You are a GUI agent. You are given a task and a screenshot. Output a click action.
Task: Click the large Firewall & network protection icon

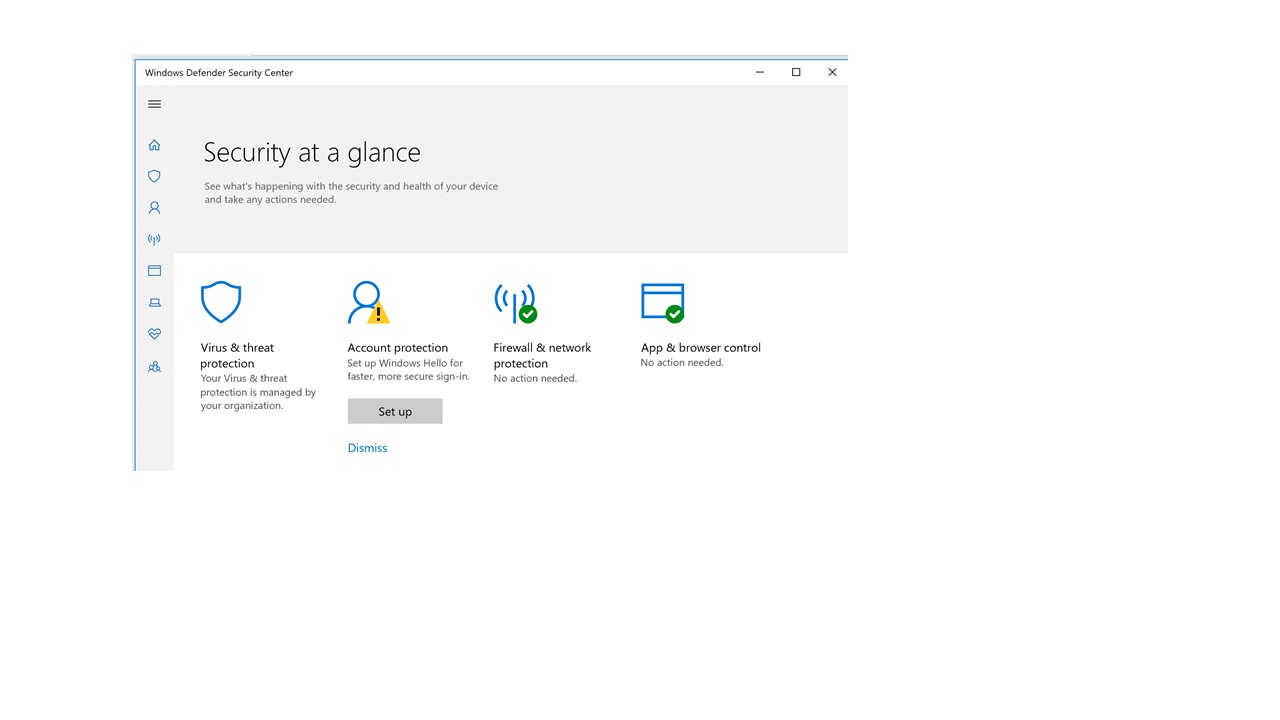[x=515, y=302]
